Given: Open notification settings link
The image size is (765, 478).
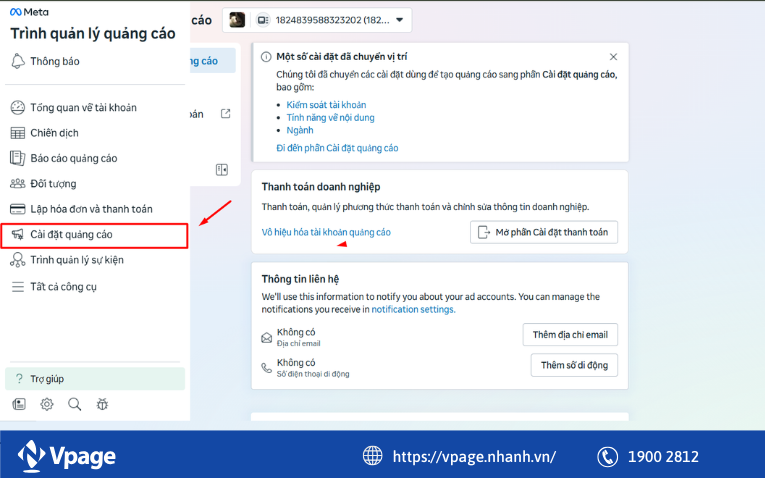Looking at the screenshot, I should click(x=413, y=309).
